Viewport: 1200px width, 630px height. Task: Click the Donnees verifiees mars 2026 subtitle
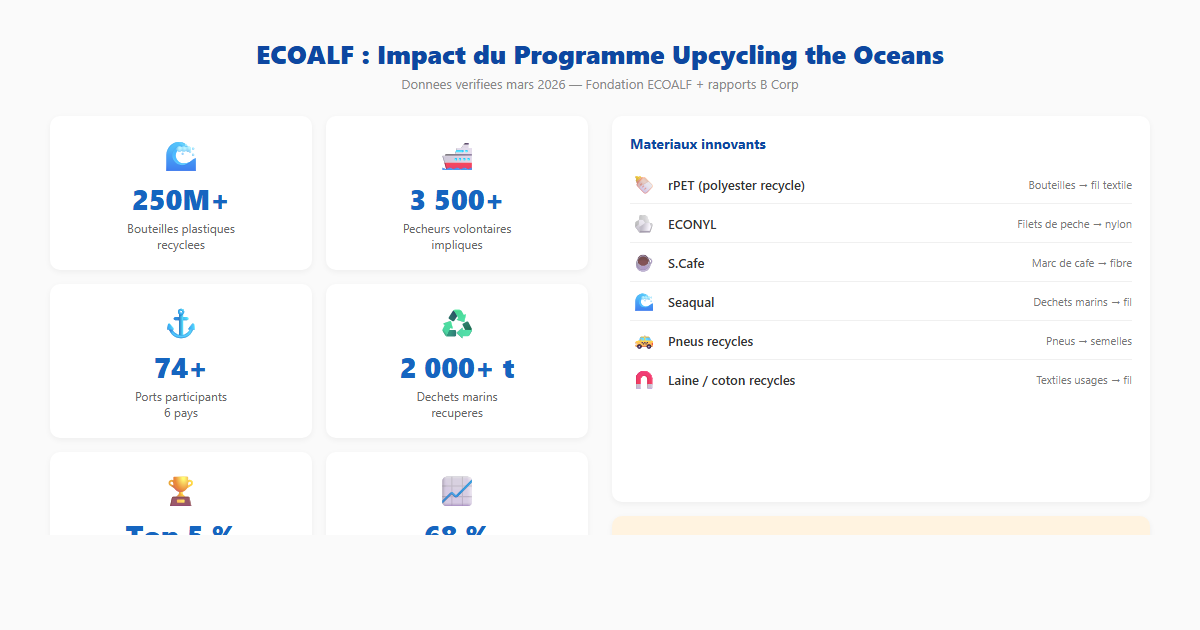click(599, 84)
